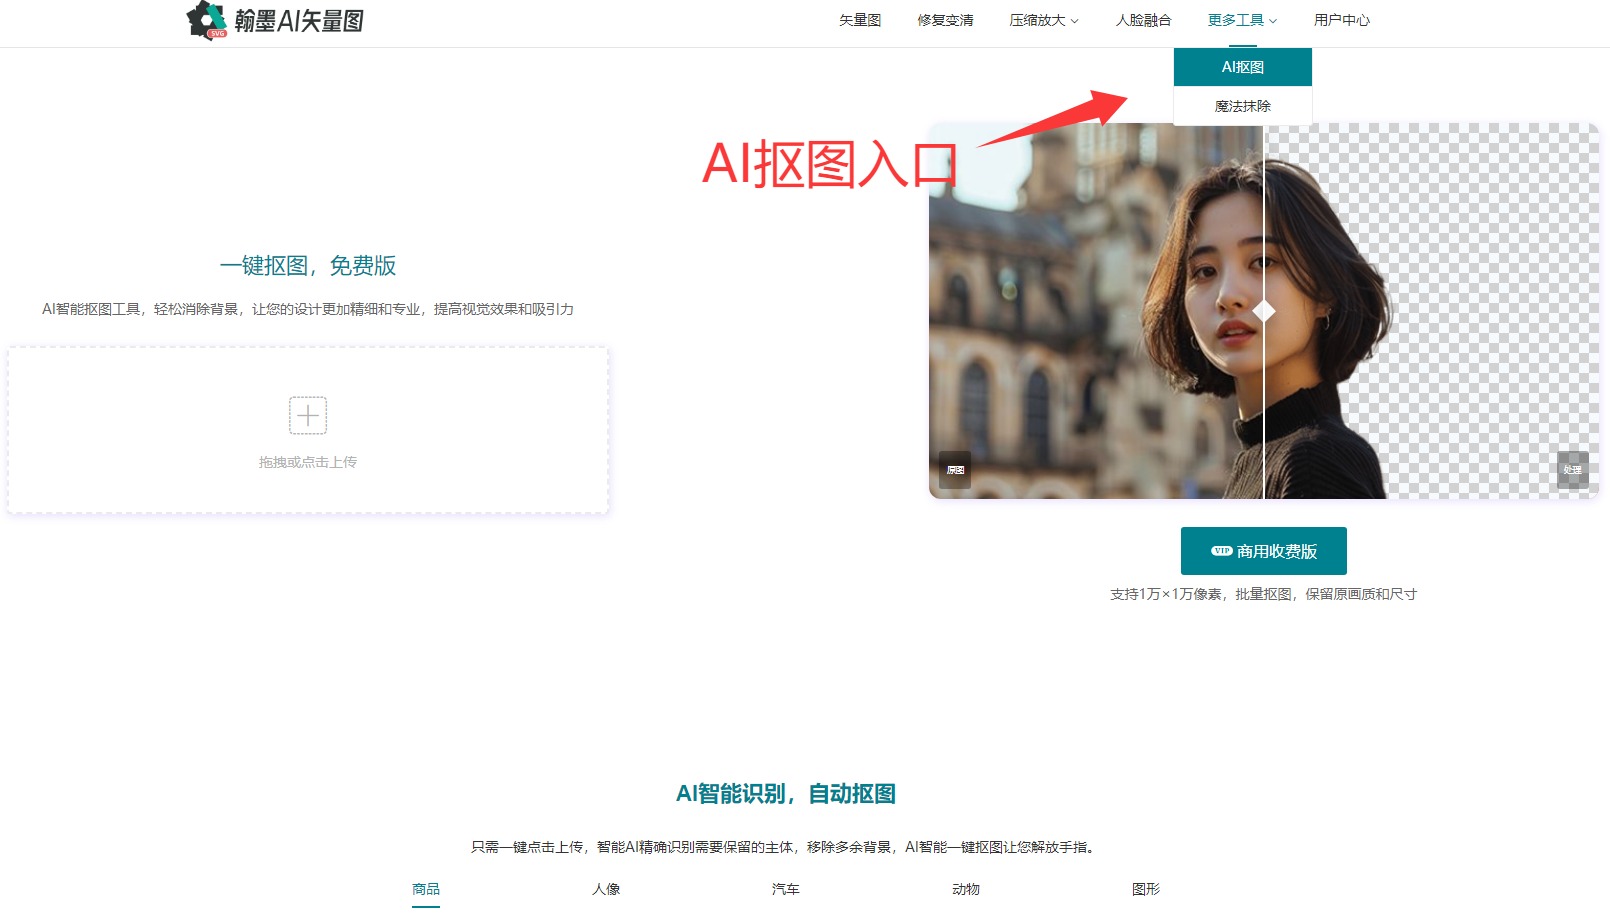Choose 魔法抹除 from the dropdown
Screen dimensions: 1610x913
pyautogui.click(x=1242, y=106)
